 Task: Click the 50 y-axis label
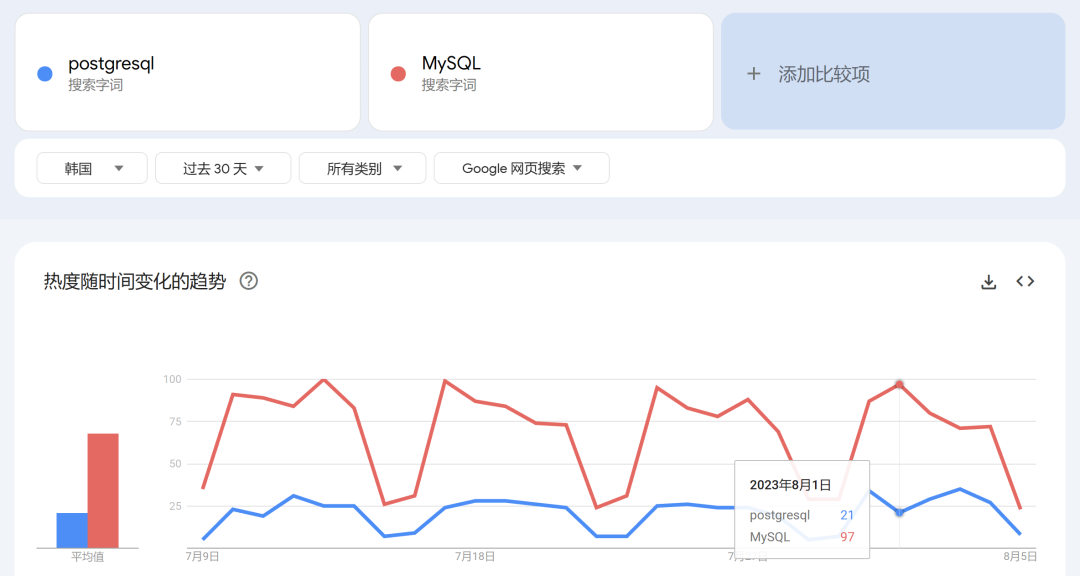coord(175,464)
